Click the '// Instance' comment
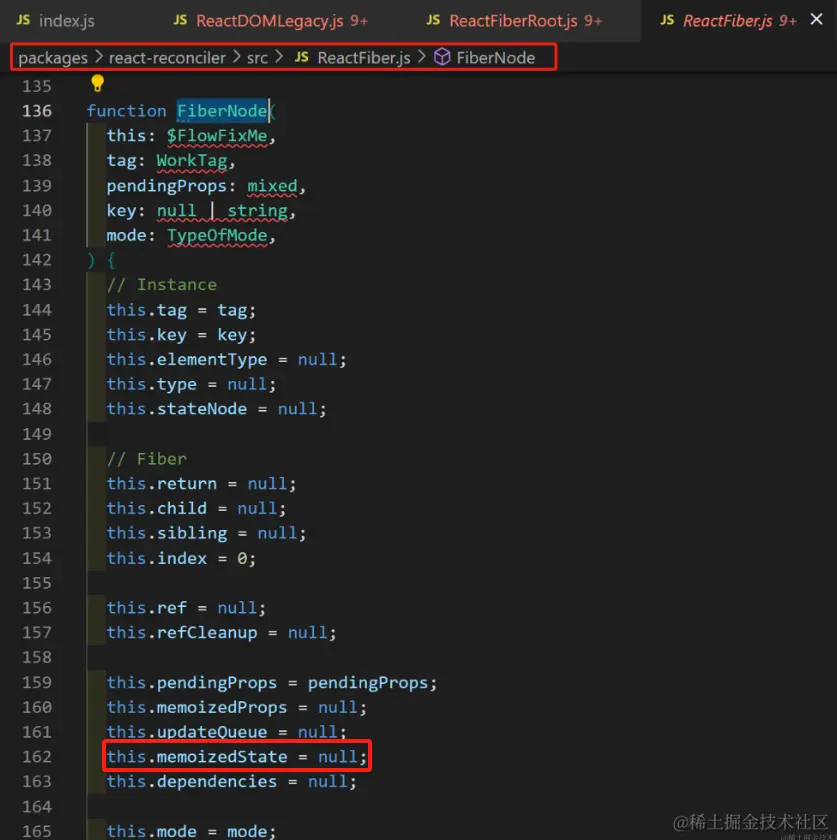Viewport: 837px width, 840px height. click(x=162, y=284)
